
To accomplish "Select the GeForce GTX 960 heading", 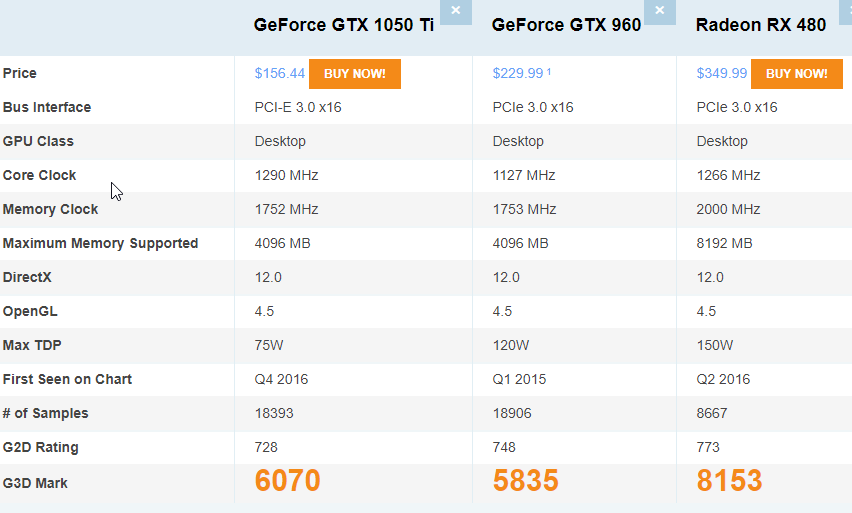I will [566, 25].
